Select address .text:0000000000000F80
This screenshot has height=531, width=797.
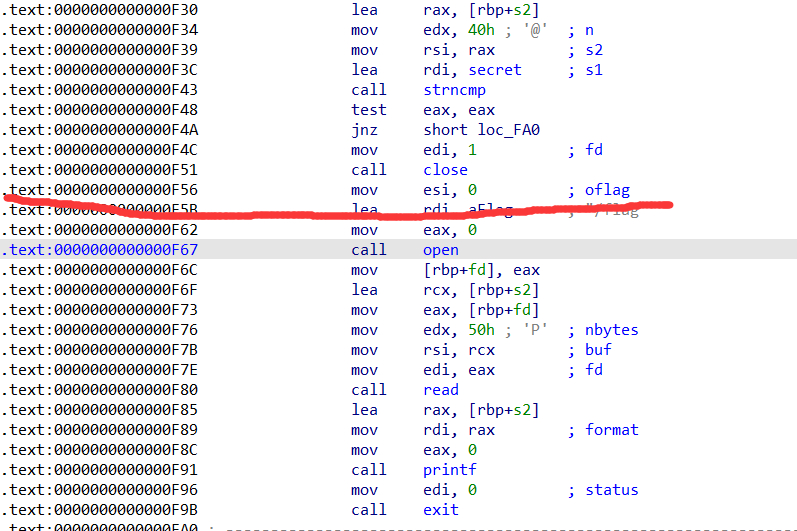(100, 390)
